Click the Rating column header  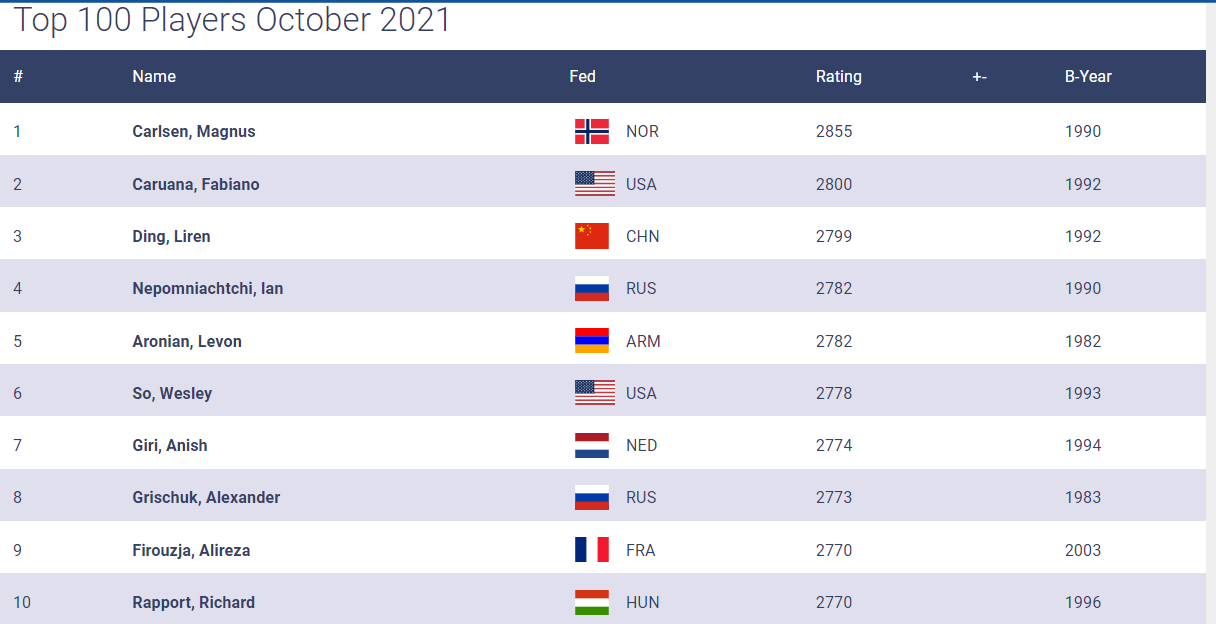[x=838, y=77]
